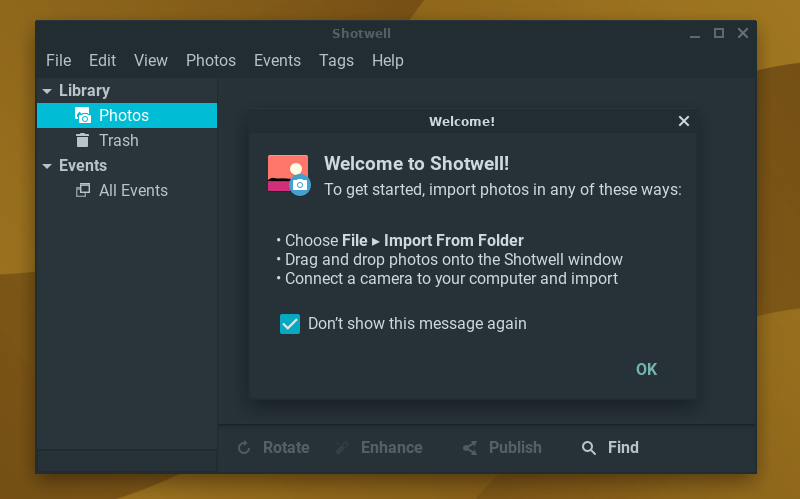Click 'Connect a camera' instruction line

pos(451,279)
